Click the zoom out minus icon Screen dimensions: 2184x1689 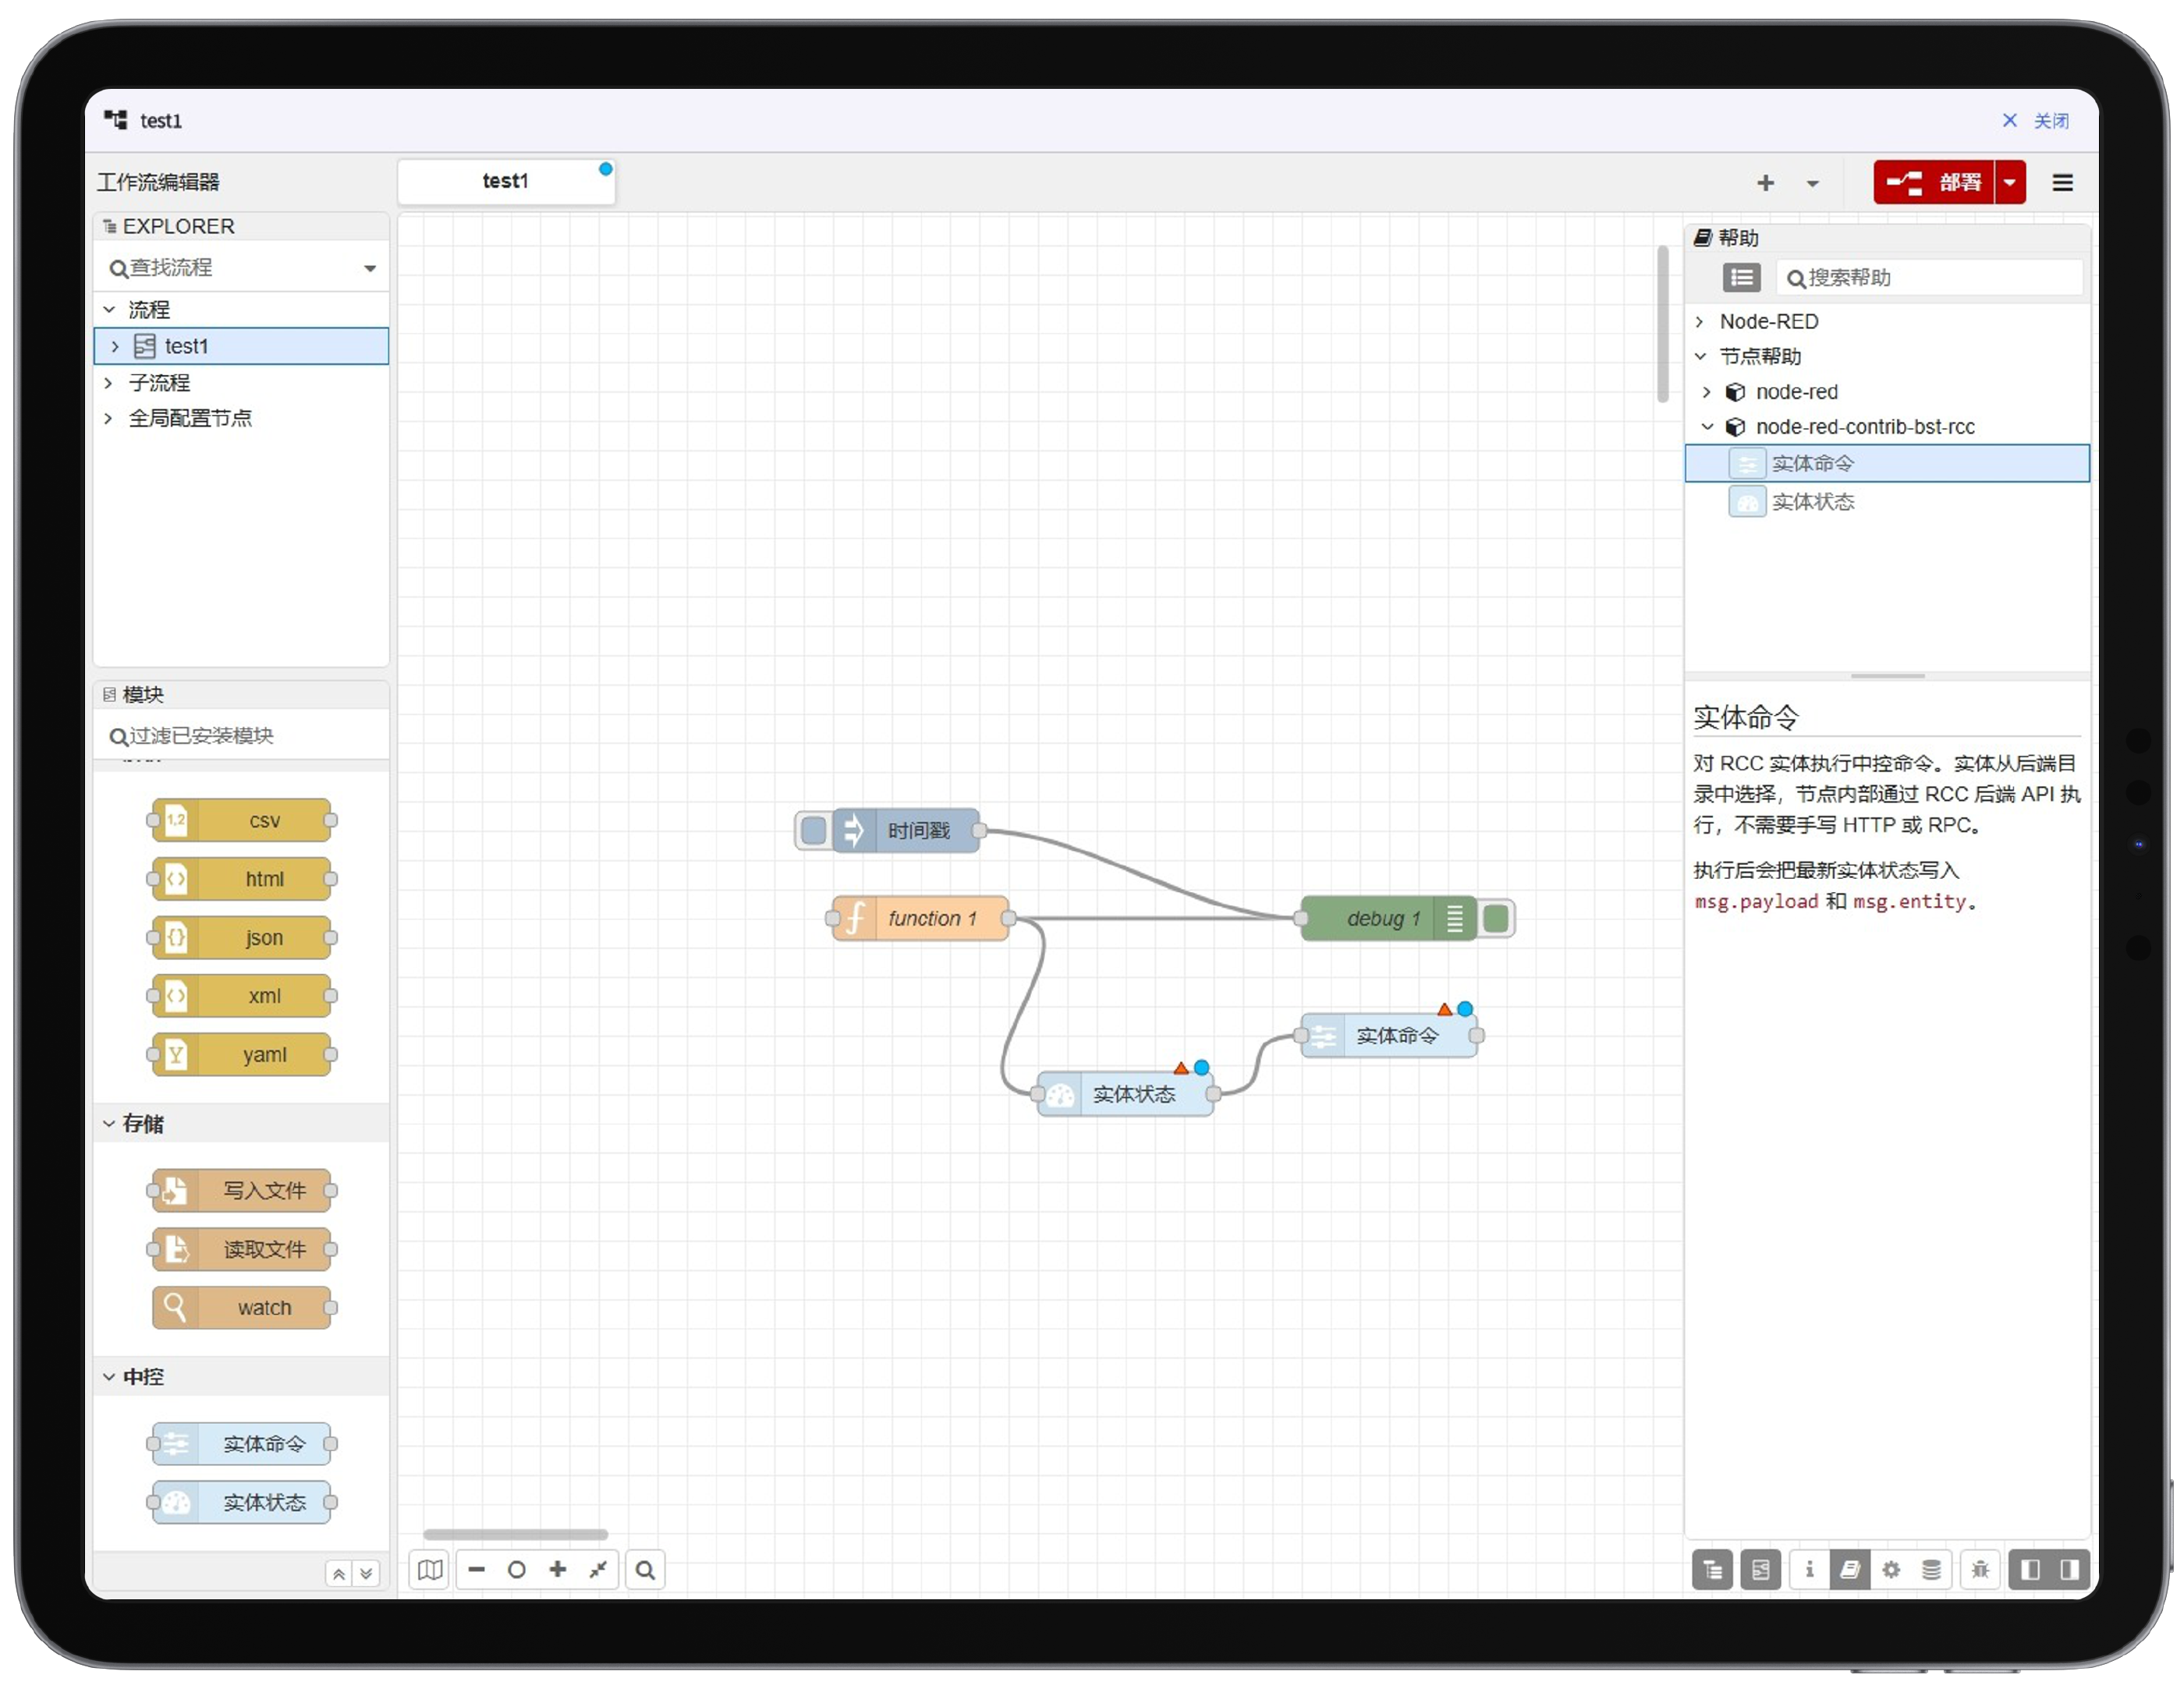[x=477, y=1569]
